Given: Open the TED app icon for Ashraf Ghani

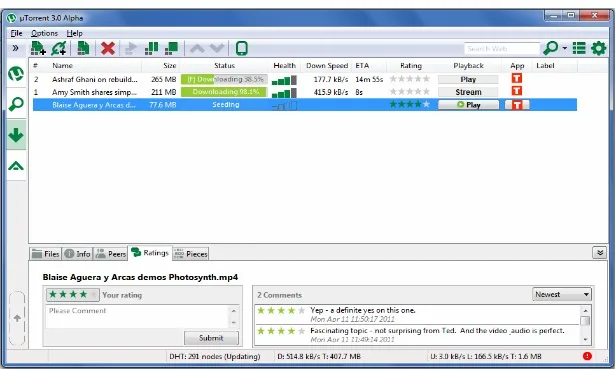Looking at the screenshot, I should 517,79.
